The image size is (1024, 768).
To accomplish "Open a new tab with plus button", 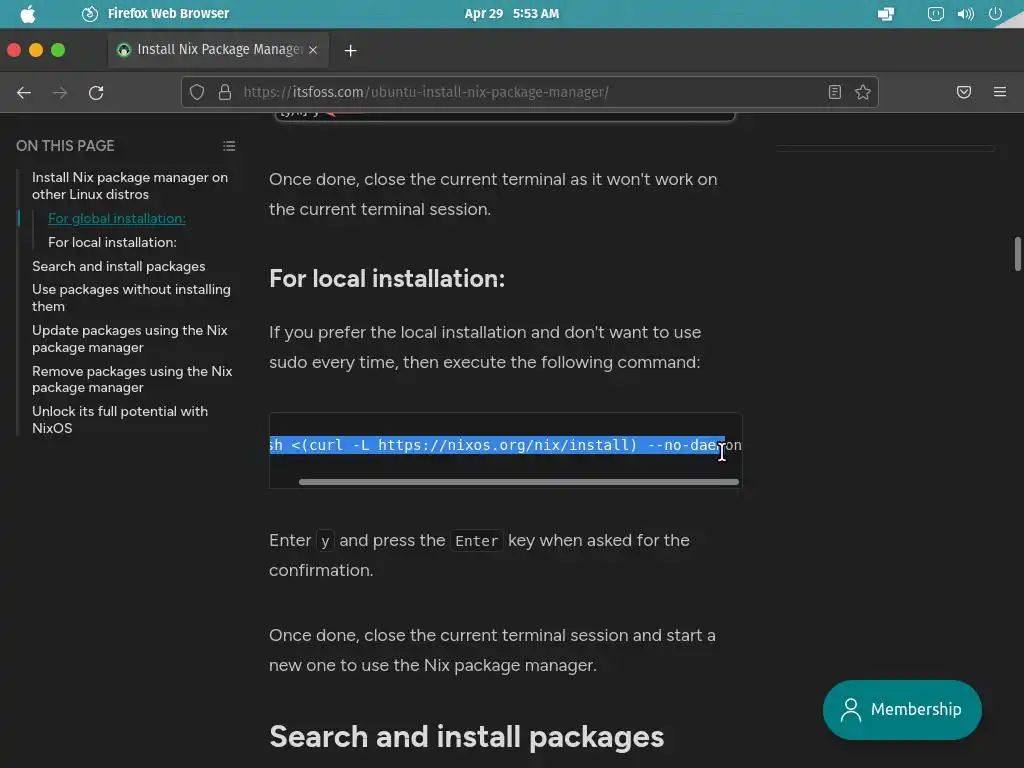I will pyautogui.click(x=351, y=50).
